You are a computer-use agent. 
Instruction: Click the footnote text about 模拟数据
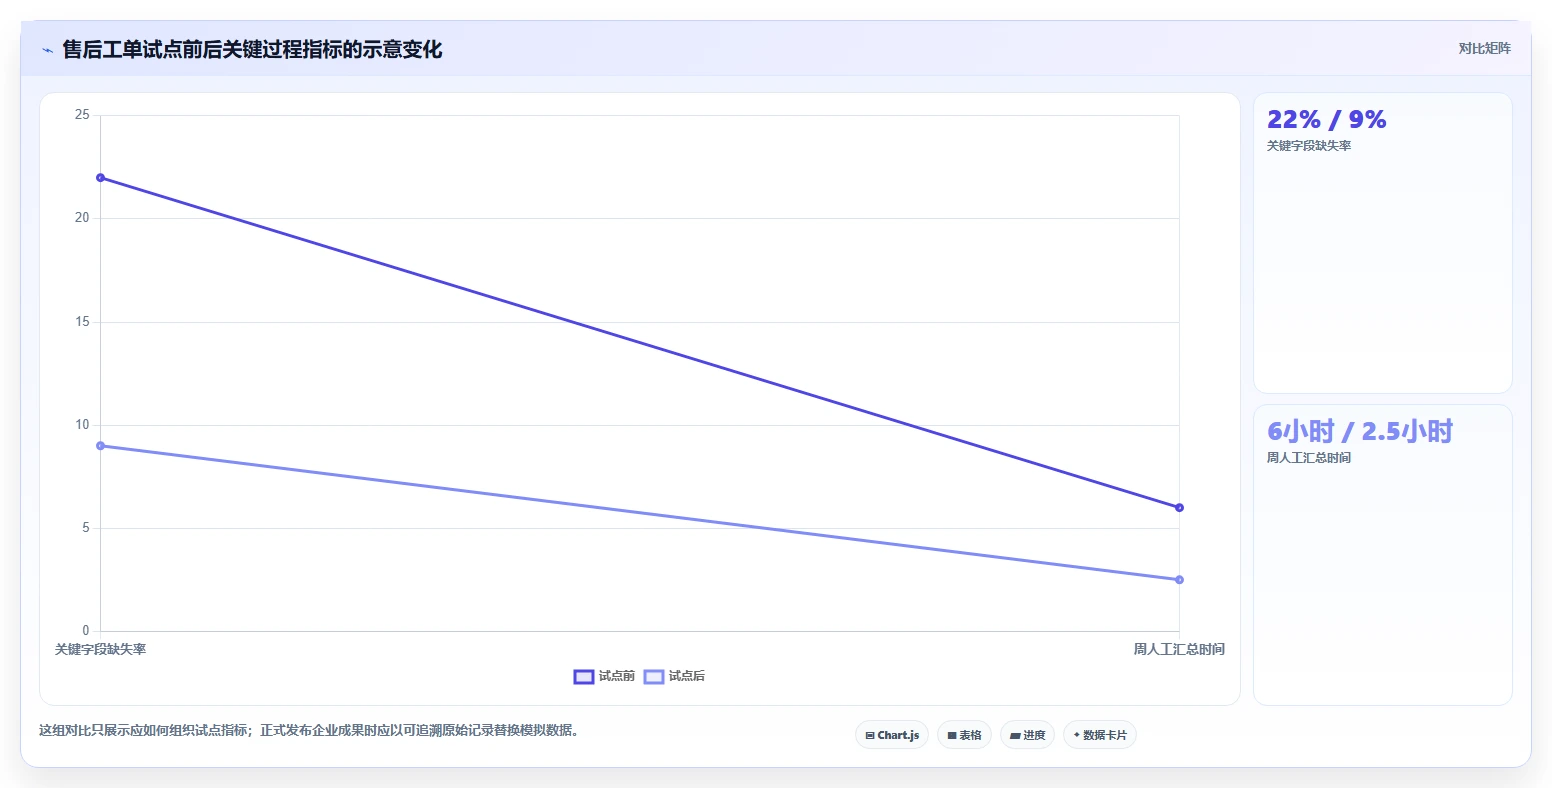309,730
